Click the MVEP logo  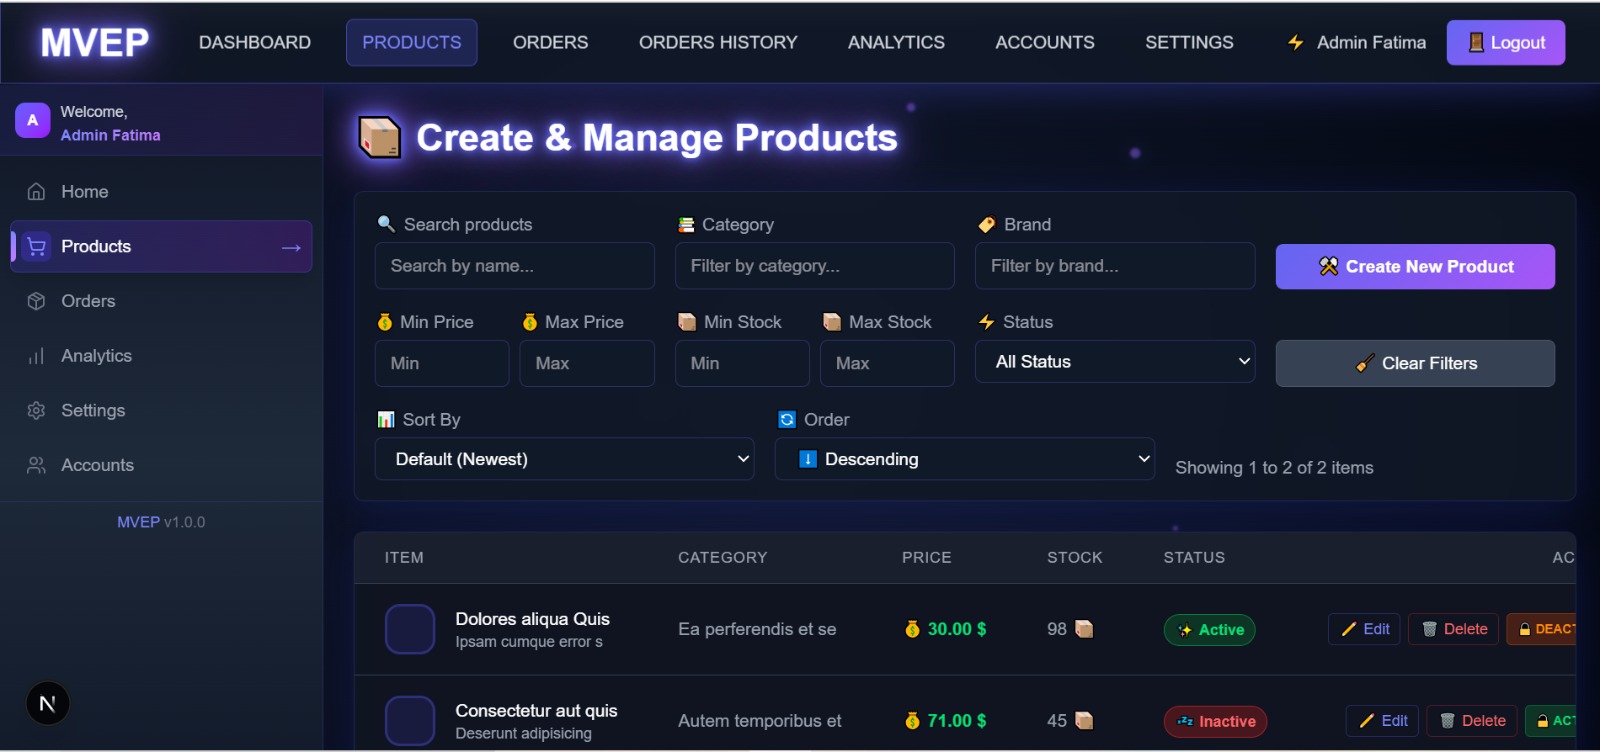94,42
